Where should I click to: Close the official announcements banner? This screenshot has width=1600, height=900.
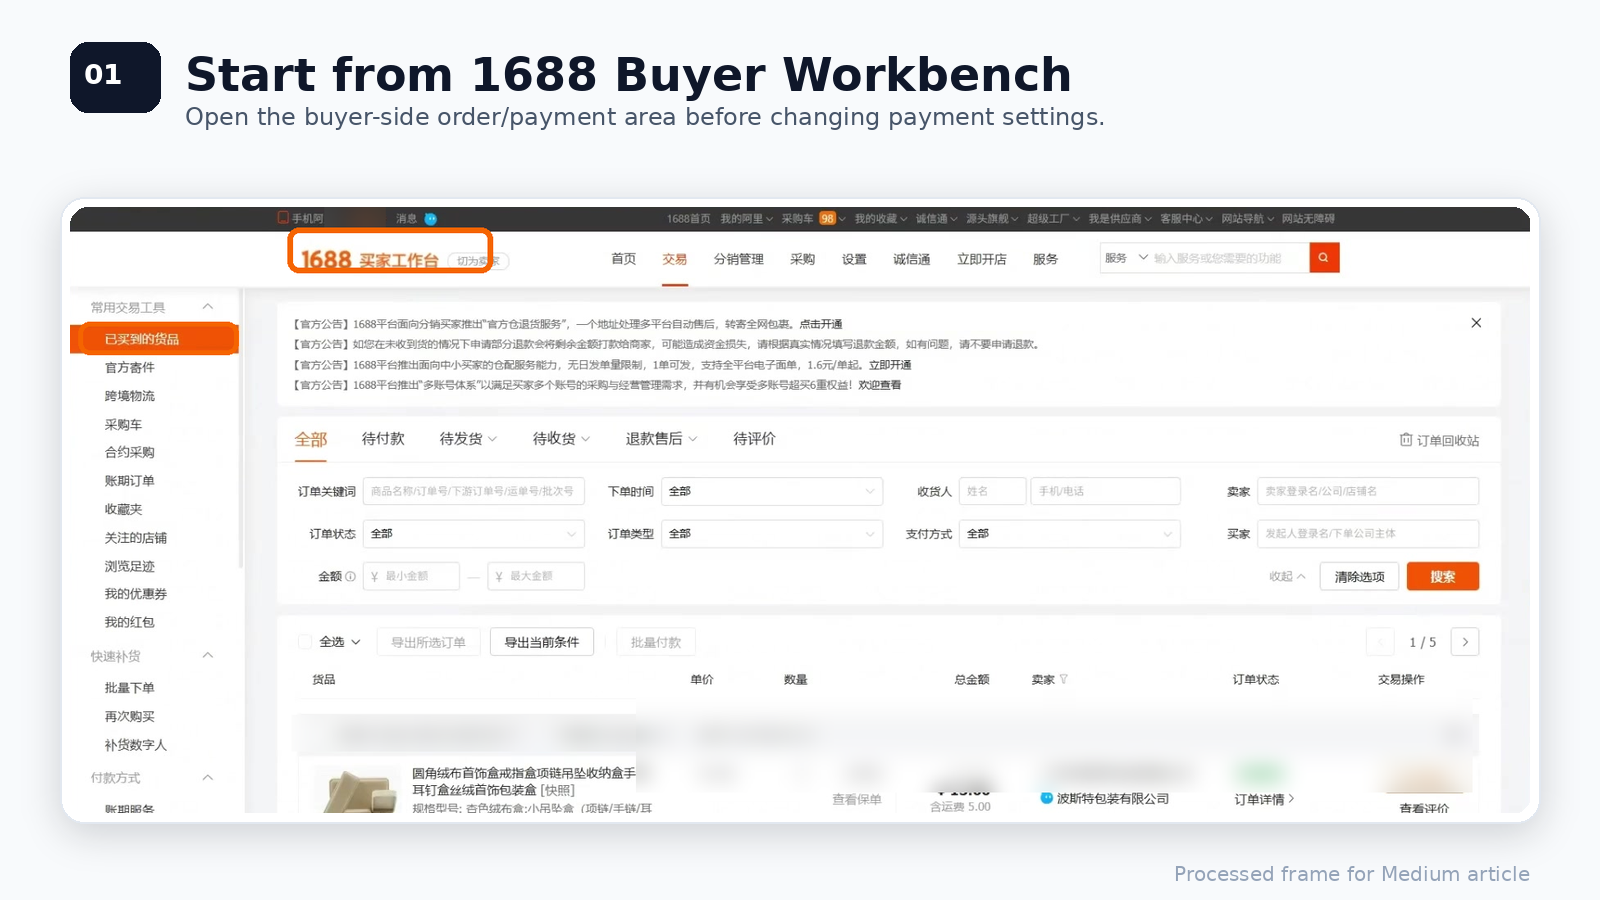(1476, 323)
